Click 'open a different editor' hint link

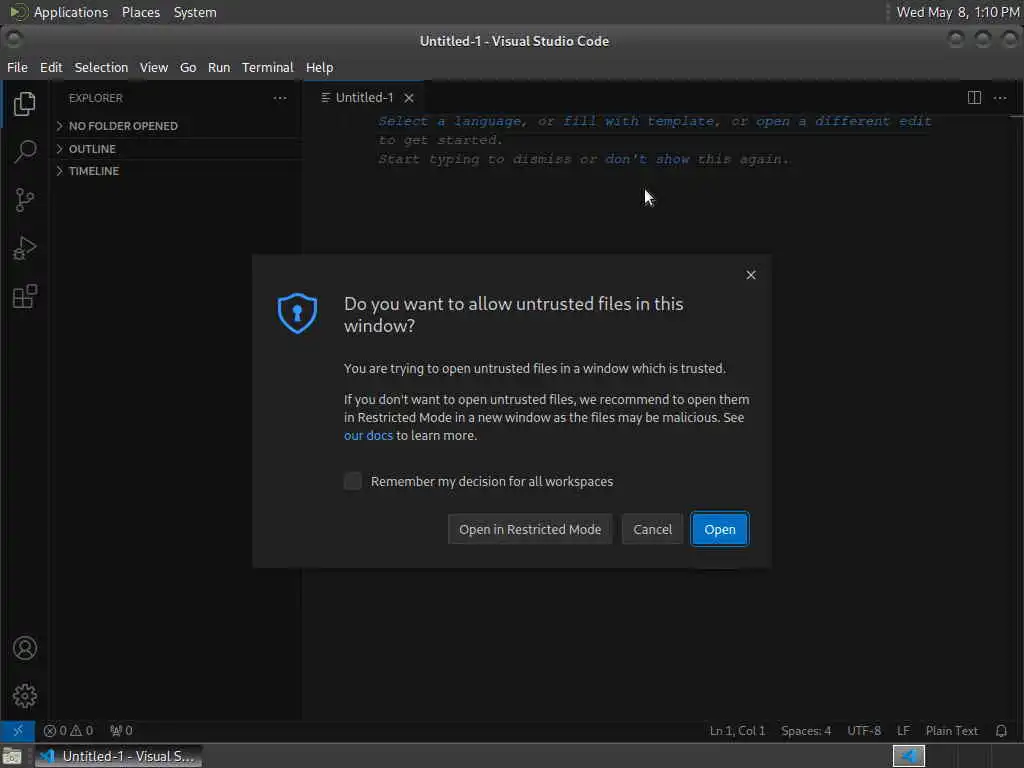click(844, 121)
